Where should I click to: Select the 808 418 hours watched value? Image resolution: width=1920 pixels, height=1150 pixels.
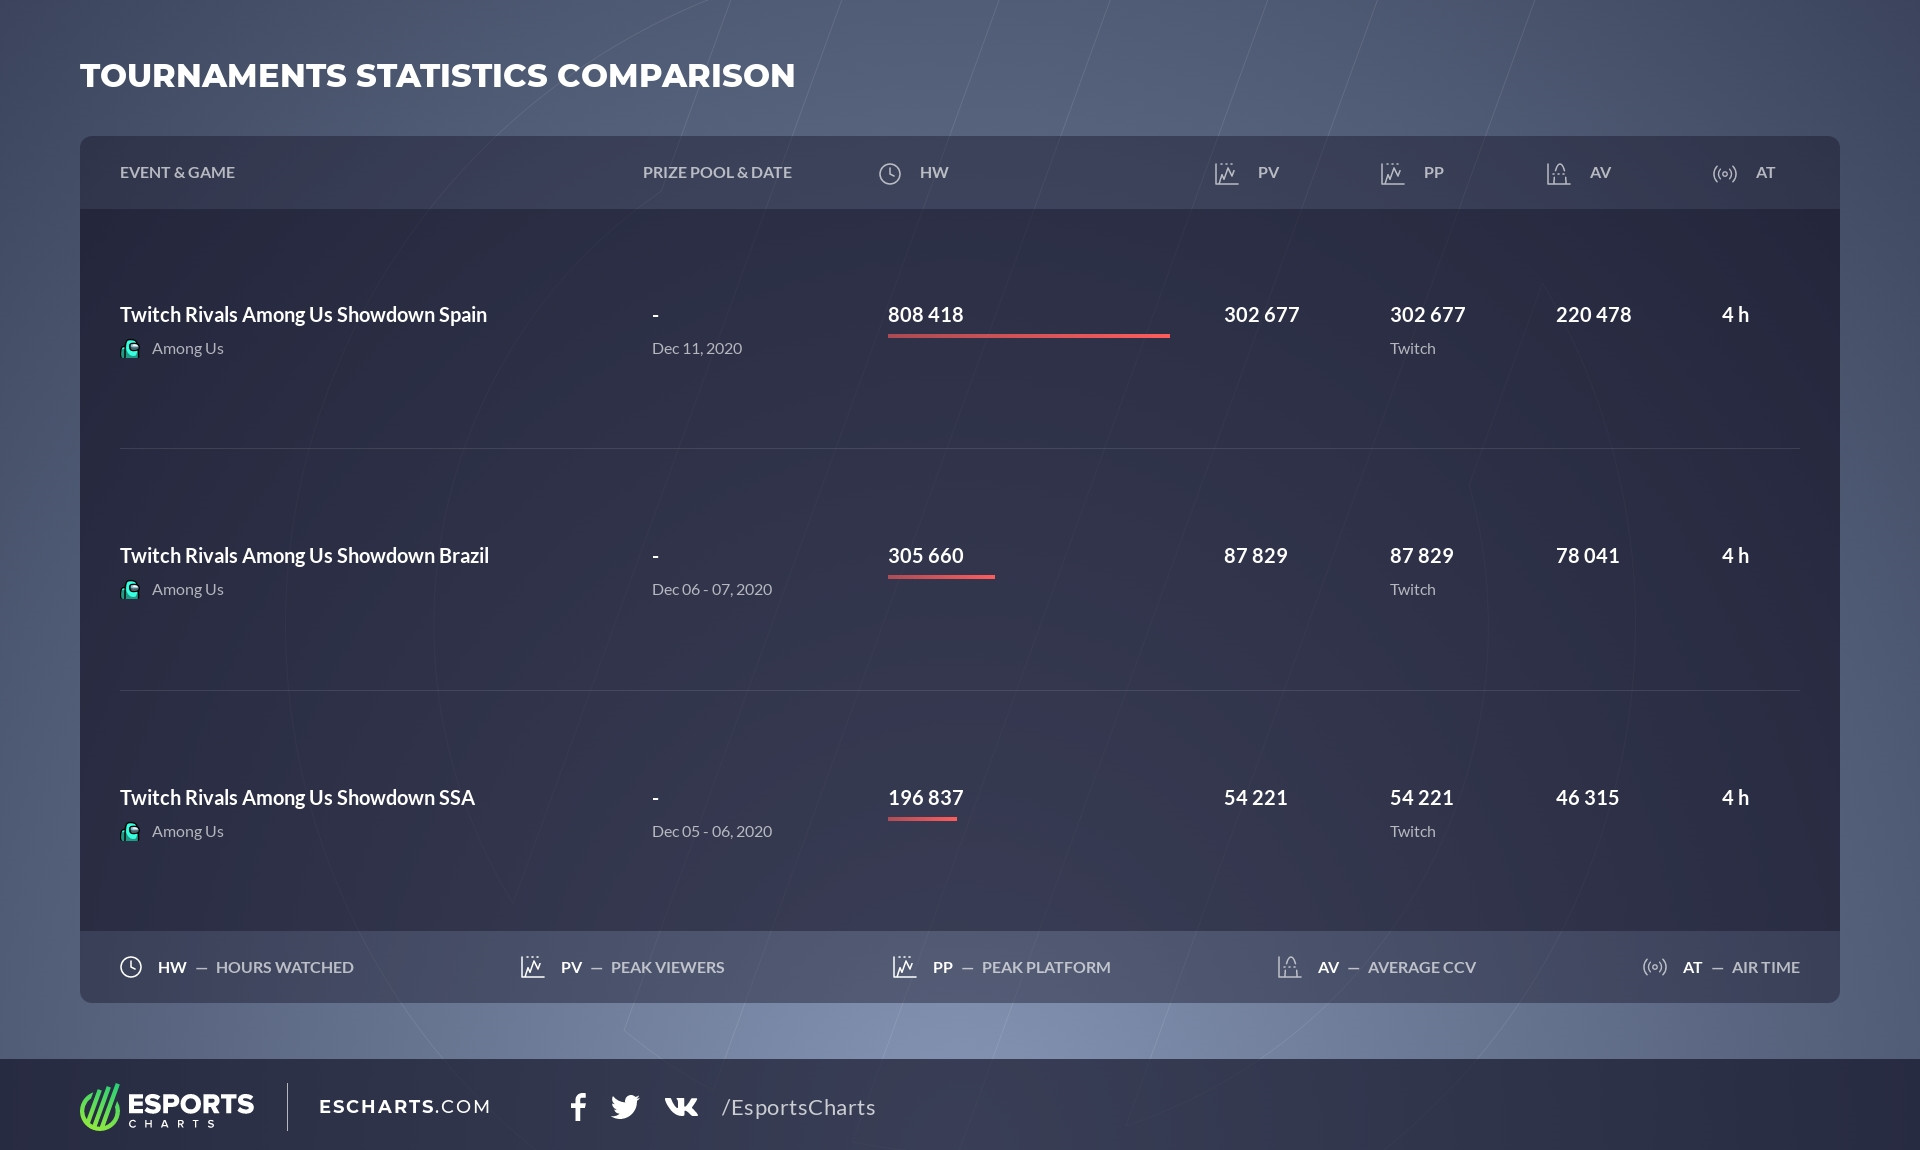click(x=926, y=315)
